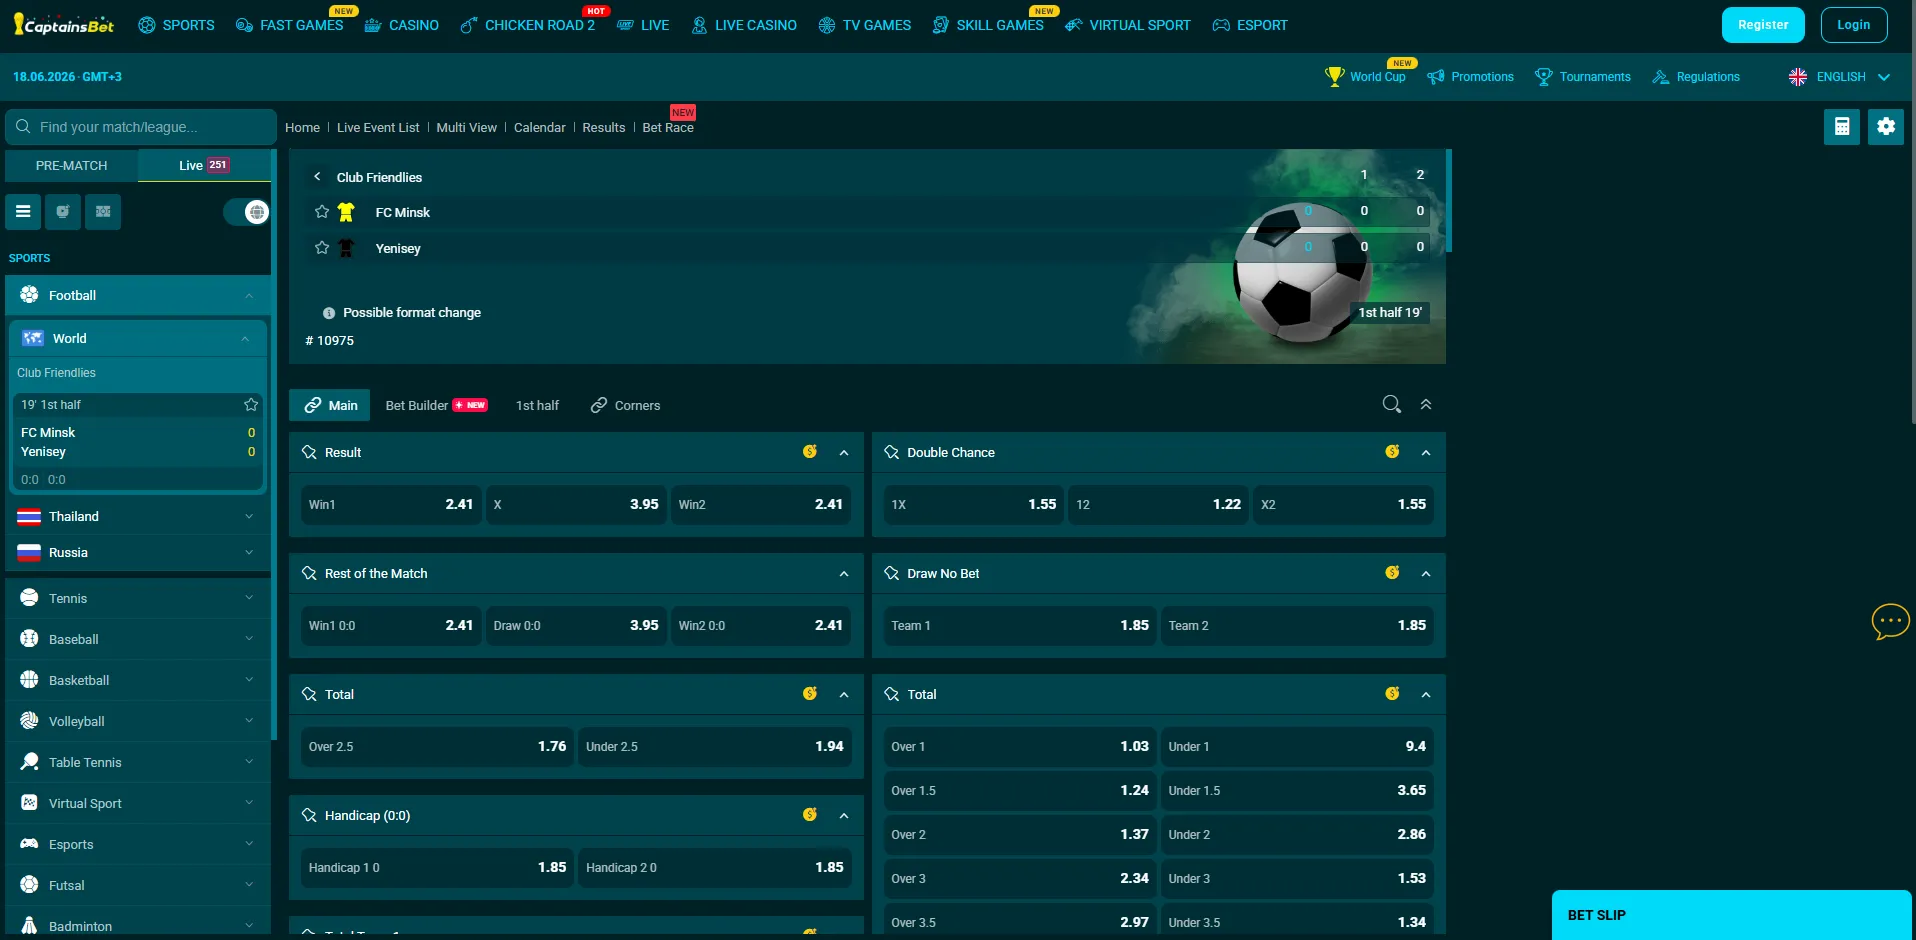
Task: Bet on Over 2.5 at 1.76
Action: pyautogui.click(x=437, y=747)
